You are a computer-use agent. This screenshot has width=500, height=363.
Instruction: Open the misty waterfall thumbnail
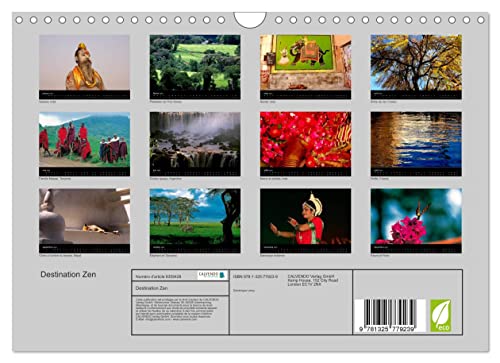(x=195, y=144)
